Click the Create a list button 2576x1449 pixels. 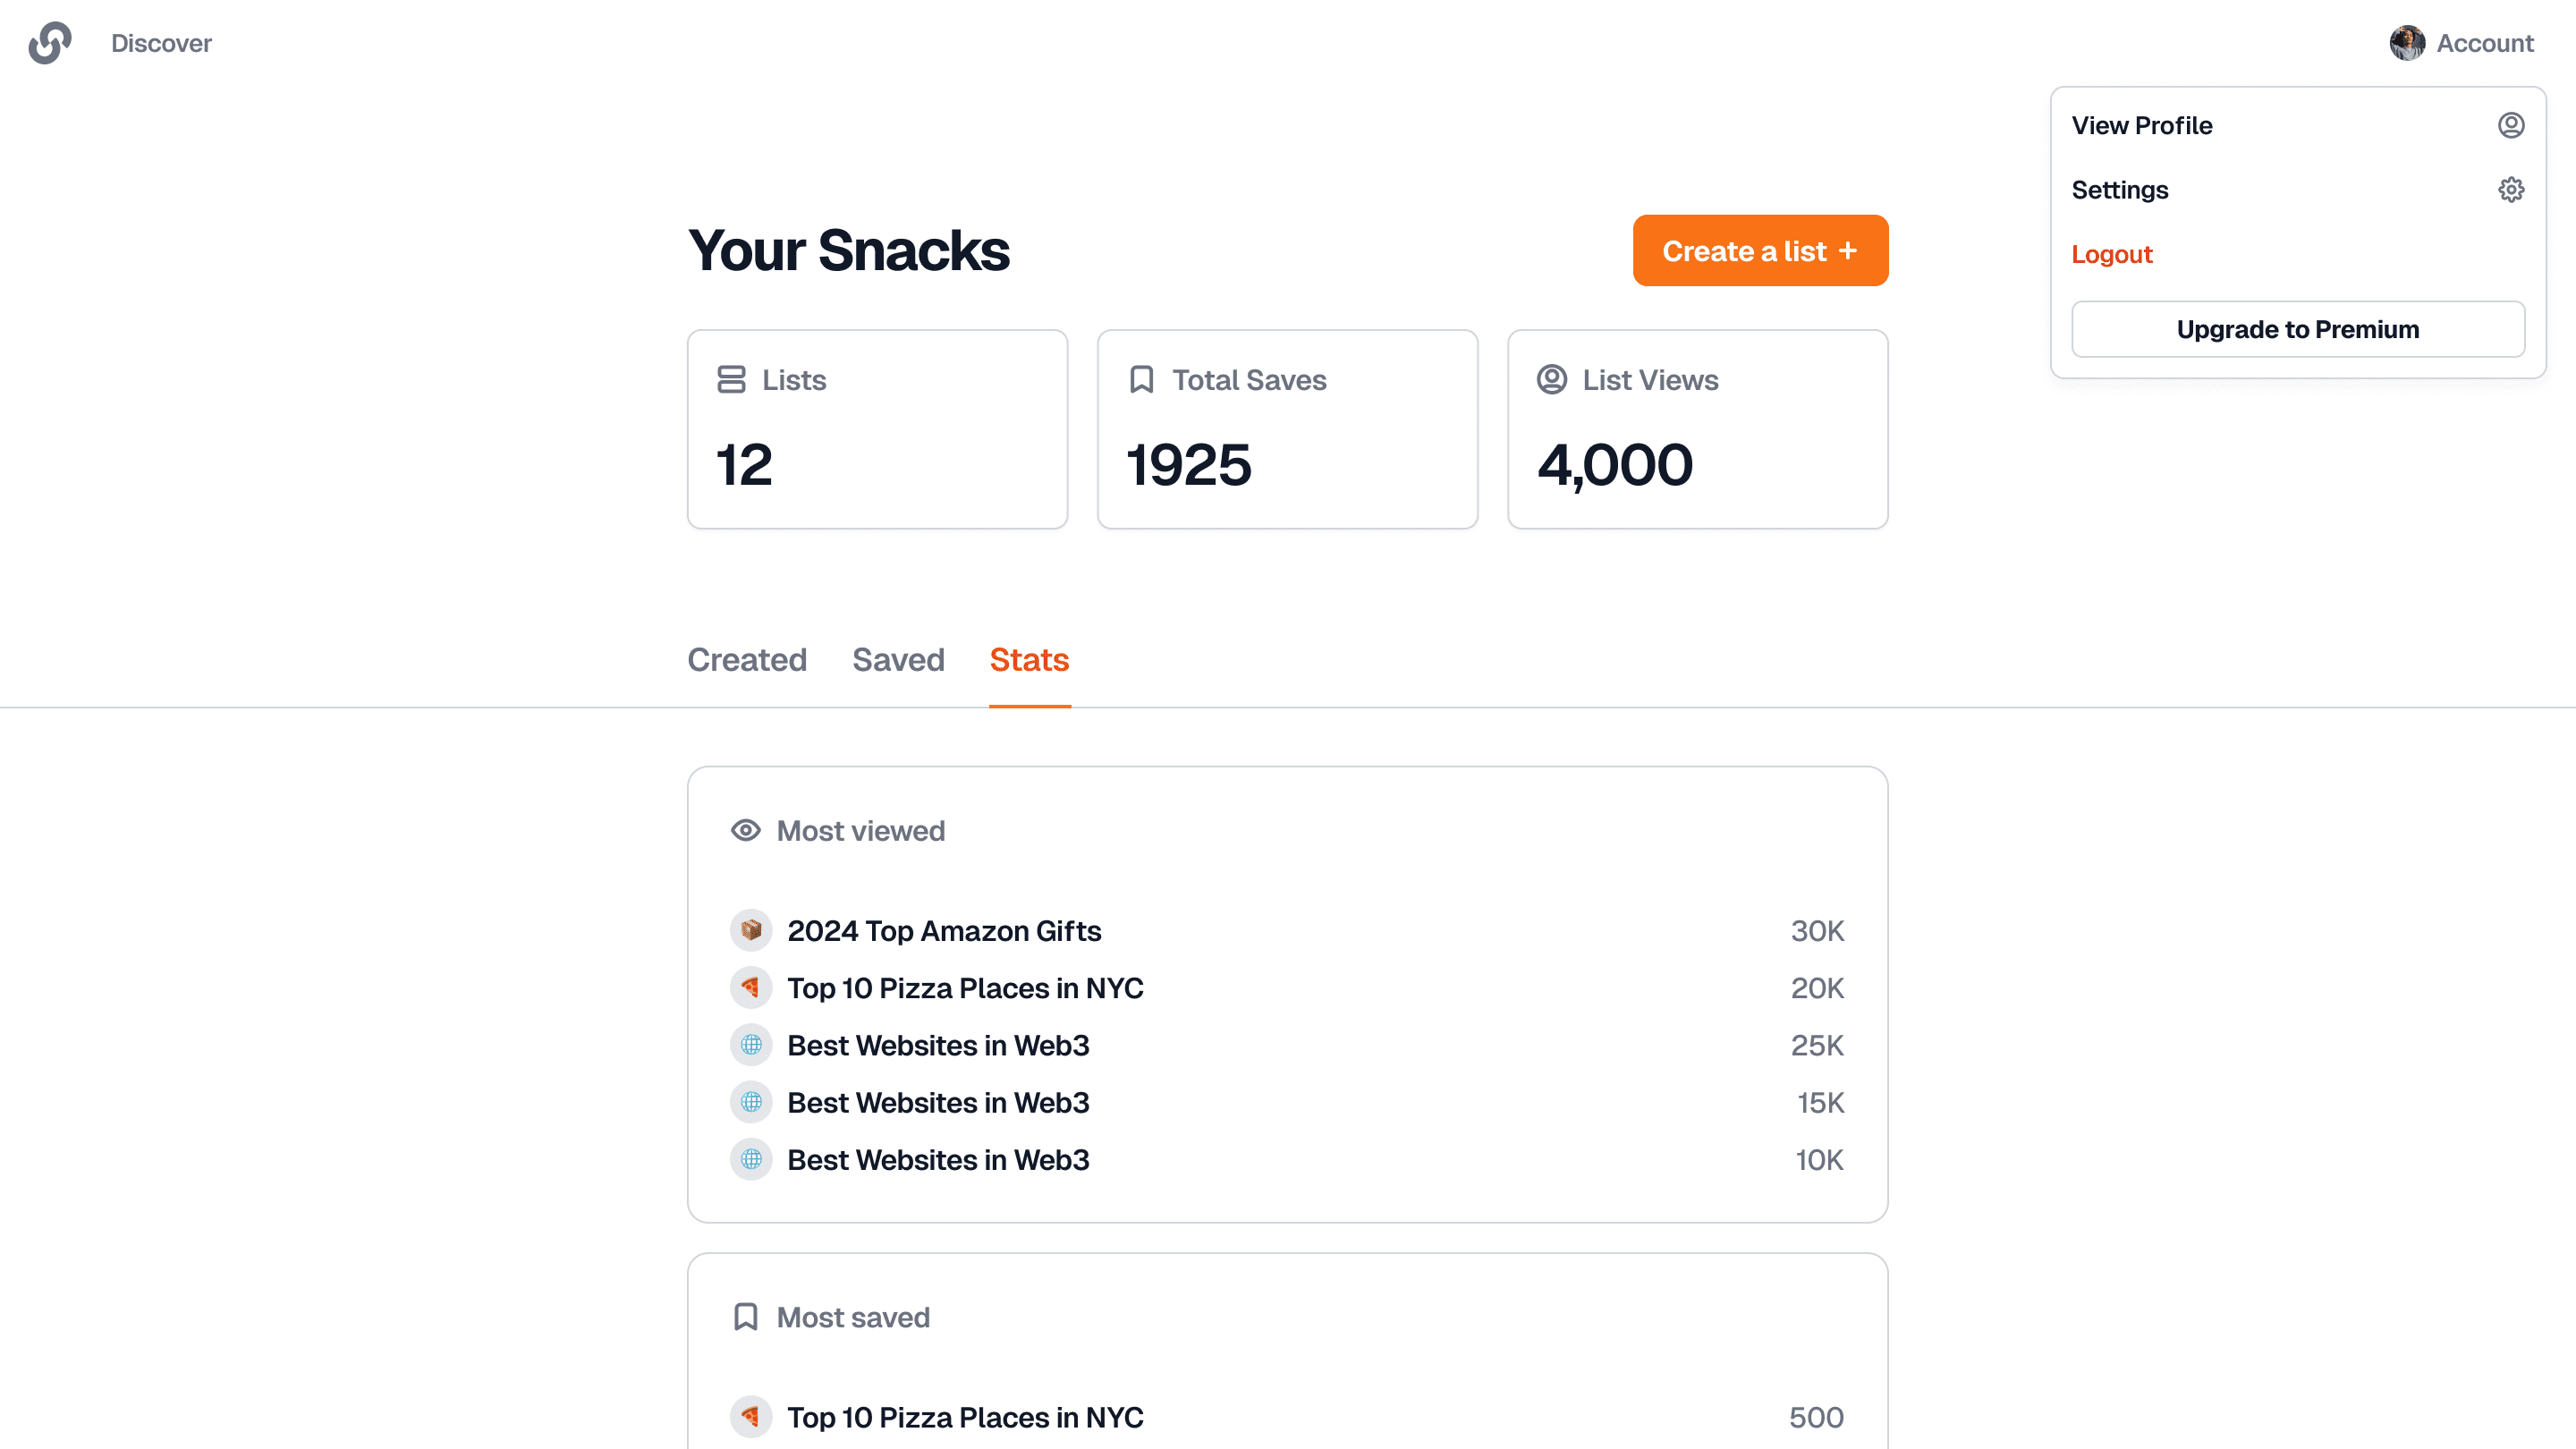click(x=1760, y=251)
